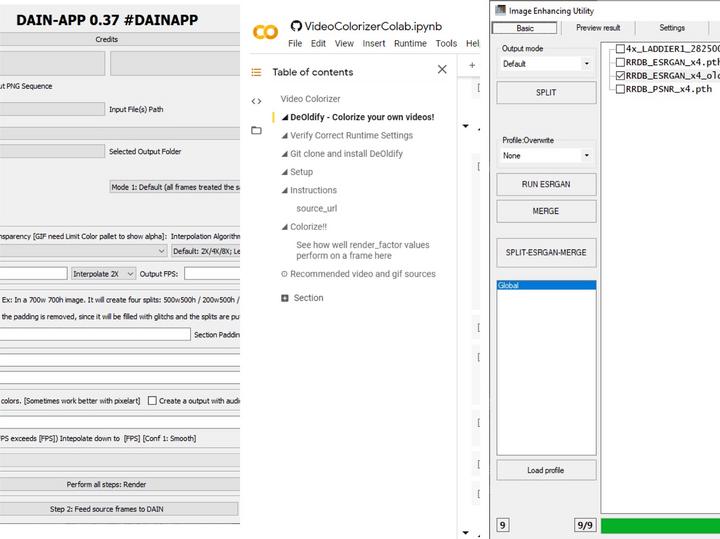Screen dimensions: 720x539
Task: Check the RRDB_PSNR_x4.pth model checkbox
Action: 620,89
